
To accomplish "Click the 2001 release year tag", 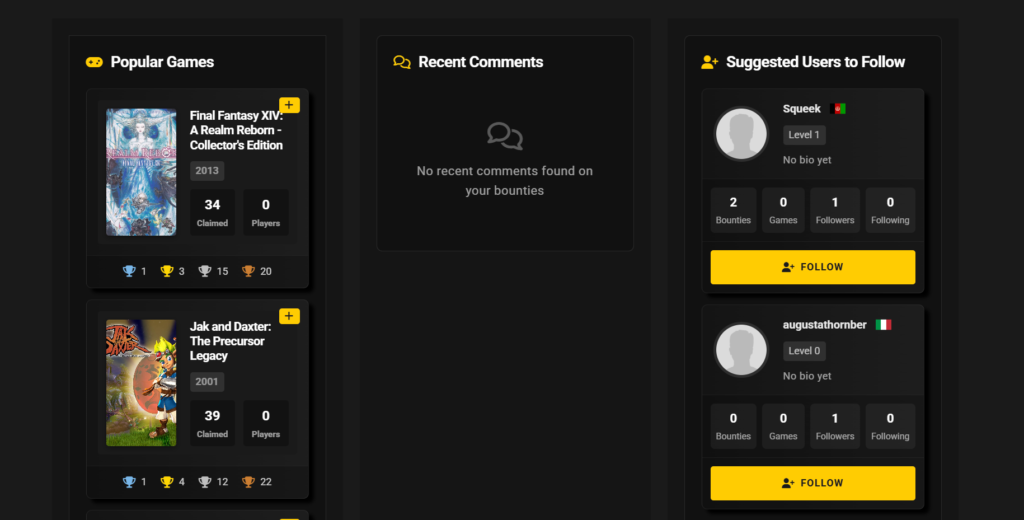I will (207, 382).
